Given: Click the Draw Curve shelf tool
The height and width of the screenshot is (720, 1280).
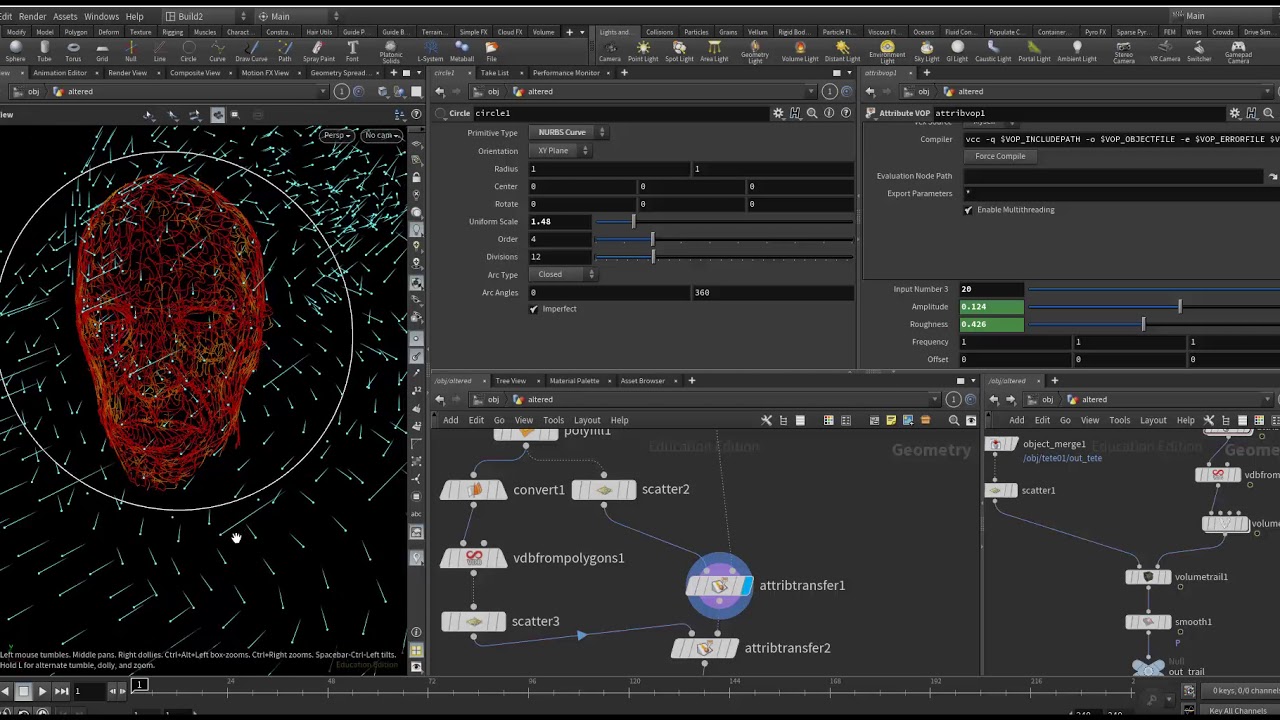Looking at the screenshot, I should 251,51.
